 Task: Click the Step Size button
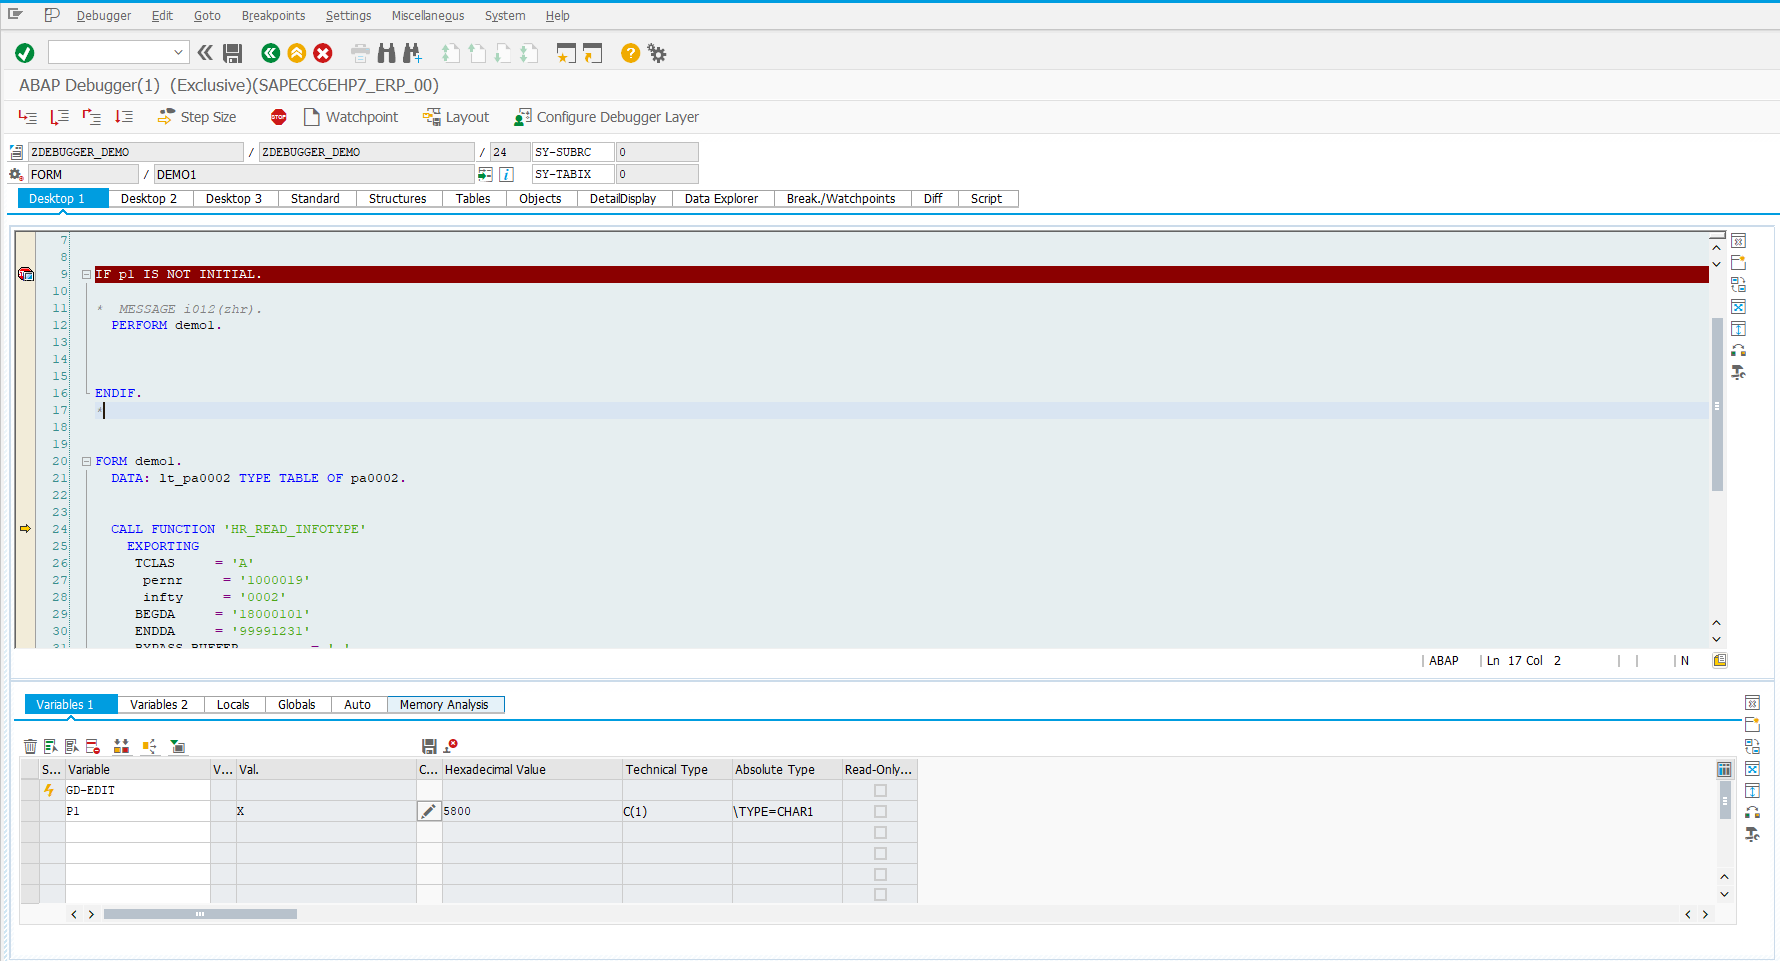point(197,117)
